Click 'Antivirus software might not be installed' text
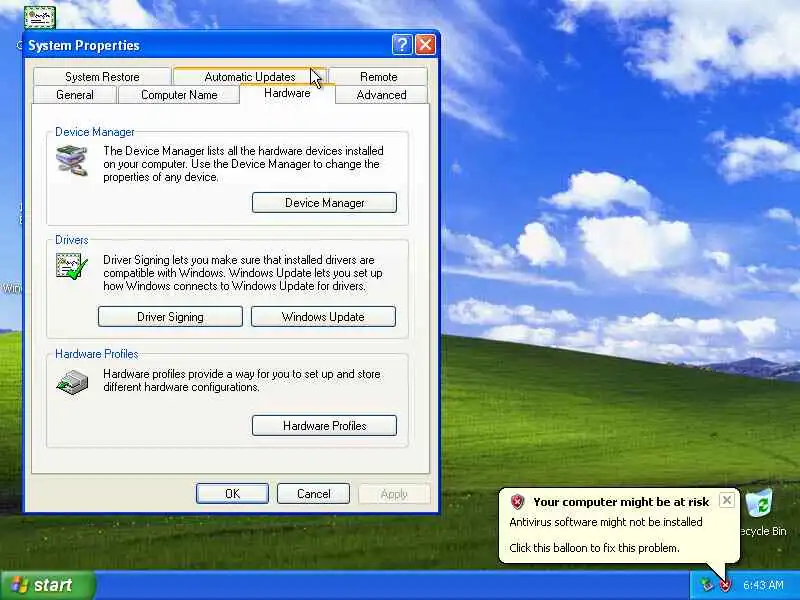Image resolution: width=800 pixels, height=600 pixels. tap(606, 522)
